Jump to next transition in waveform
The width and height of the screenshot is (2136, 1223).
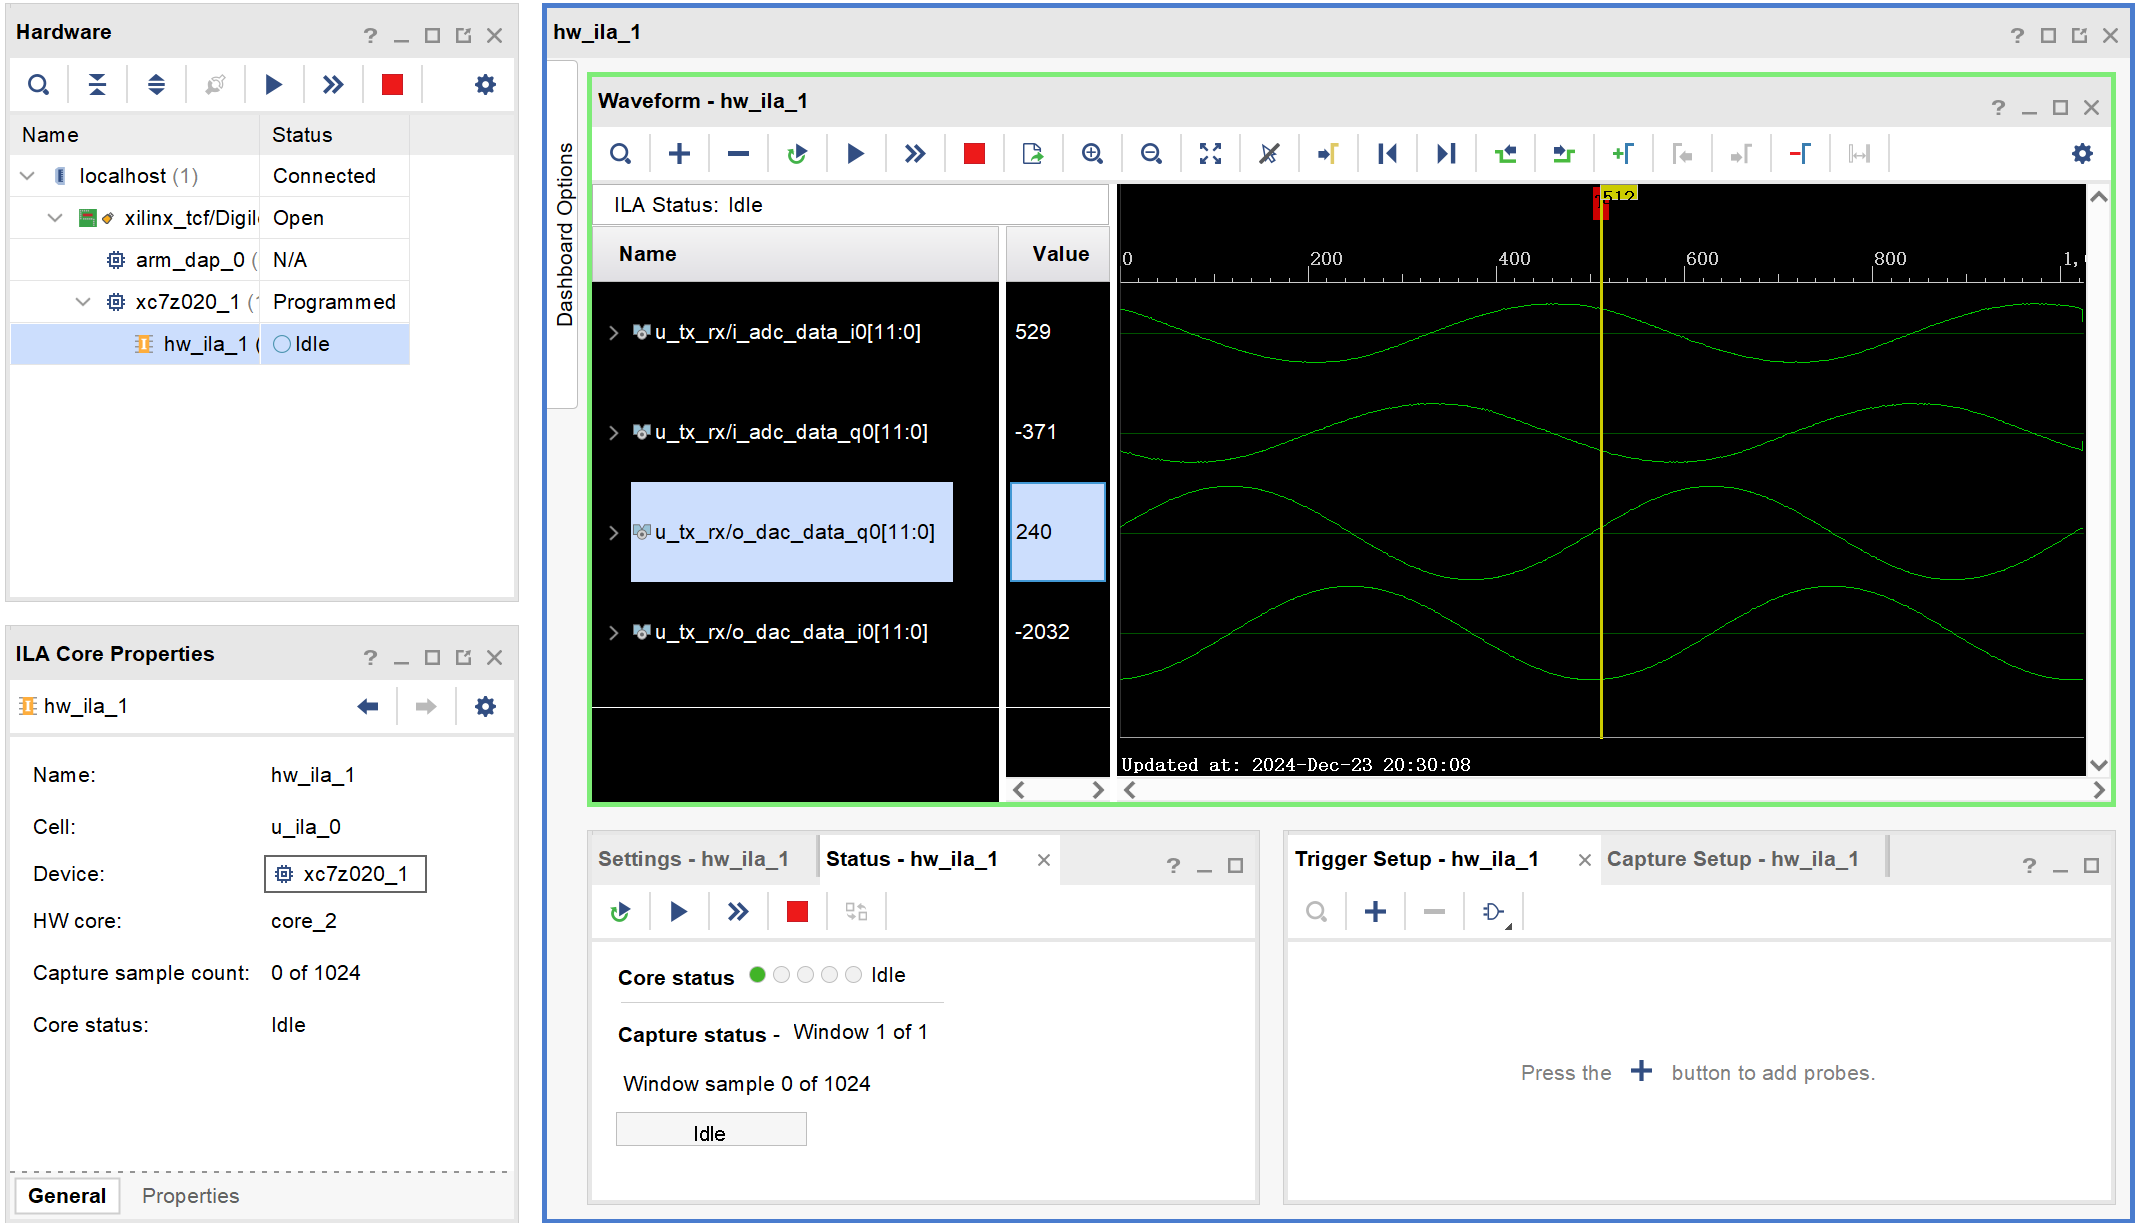pyautogui.click(x=1564, y=154)
